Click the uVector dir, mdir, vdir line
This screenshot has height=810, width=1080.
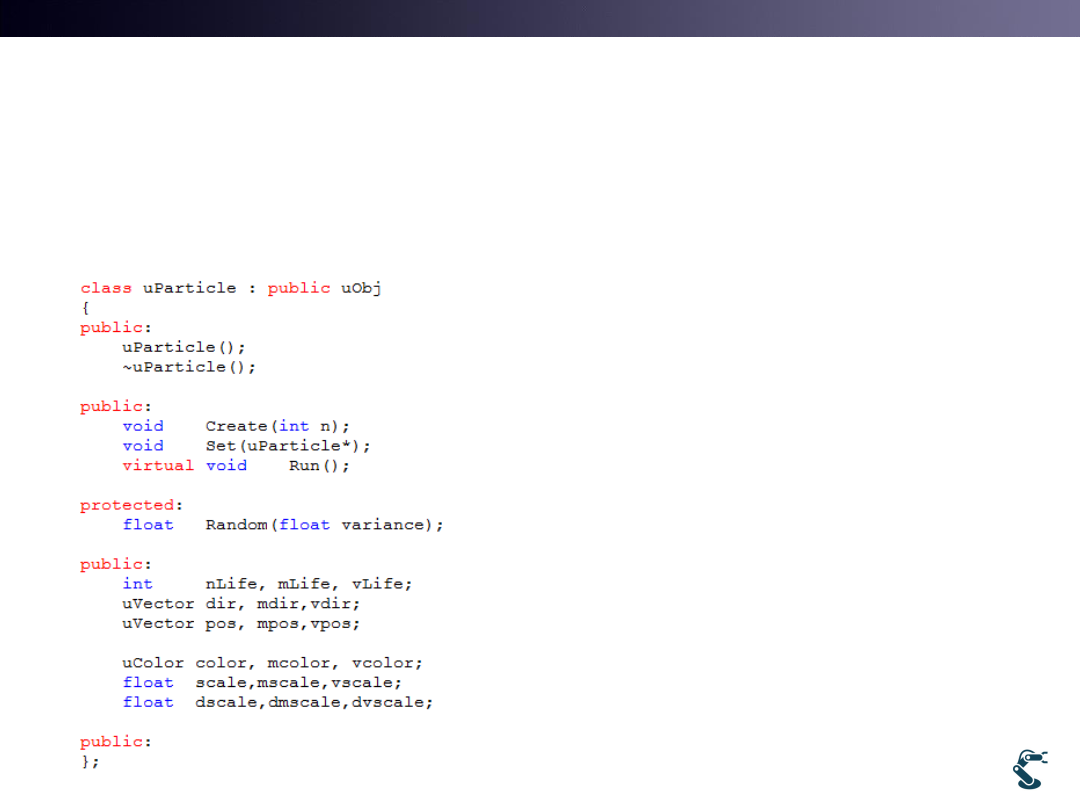coord(241,604)
